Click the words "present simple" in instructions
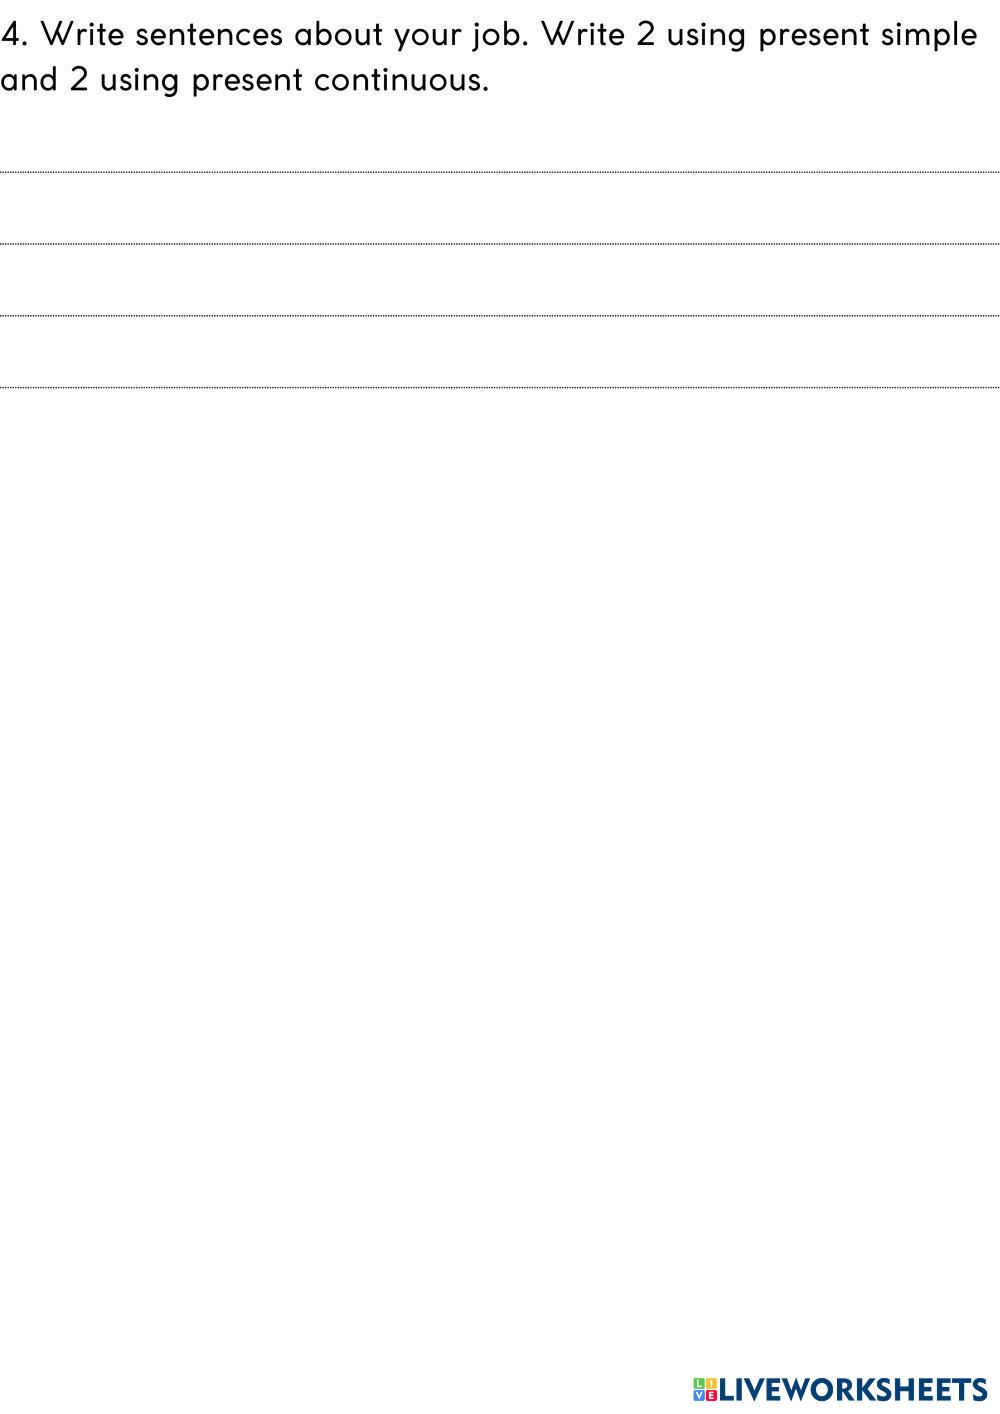1000x1414 pixels. [x=867, y=37]
